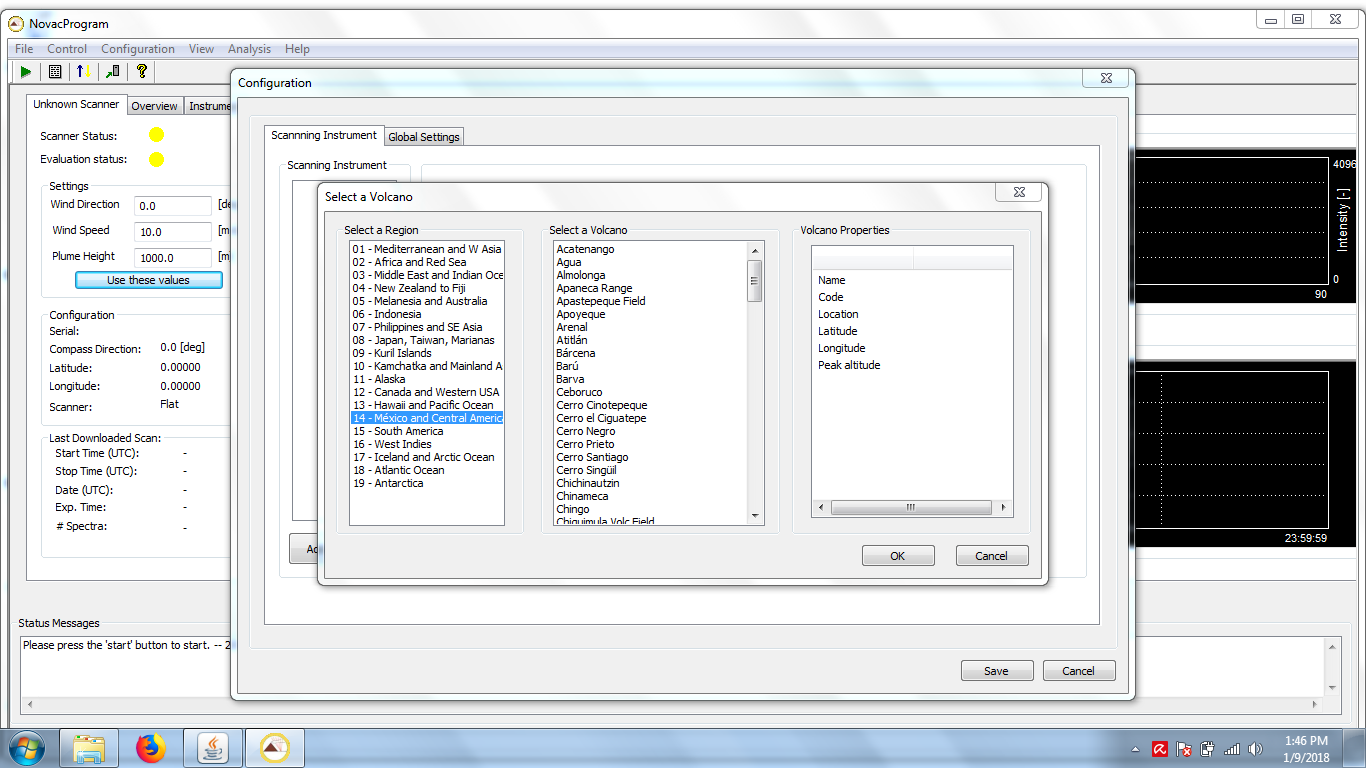Cancel the Select a Volcano dialog
The height and width of the screenshot is (768, 1366).
[x=991, y=556]
